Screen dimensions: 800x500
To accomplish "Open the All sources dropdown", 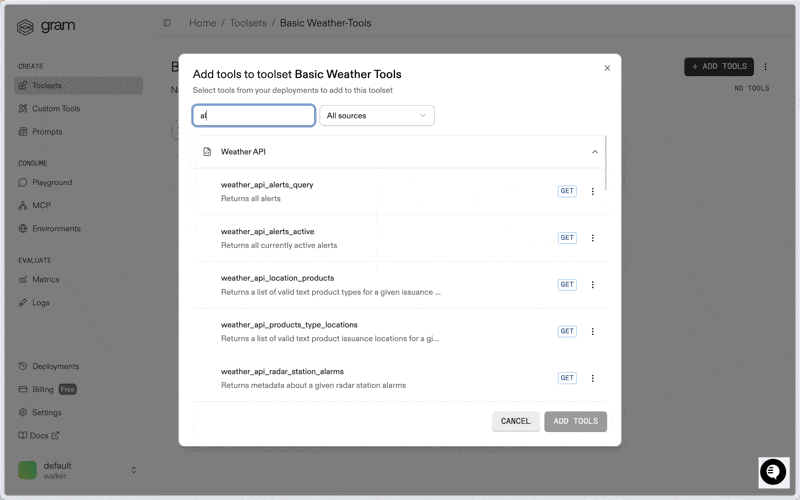I will (x=376, y=116).
